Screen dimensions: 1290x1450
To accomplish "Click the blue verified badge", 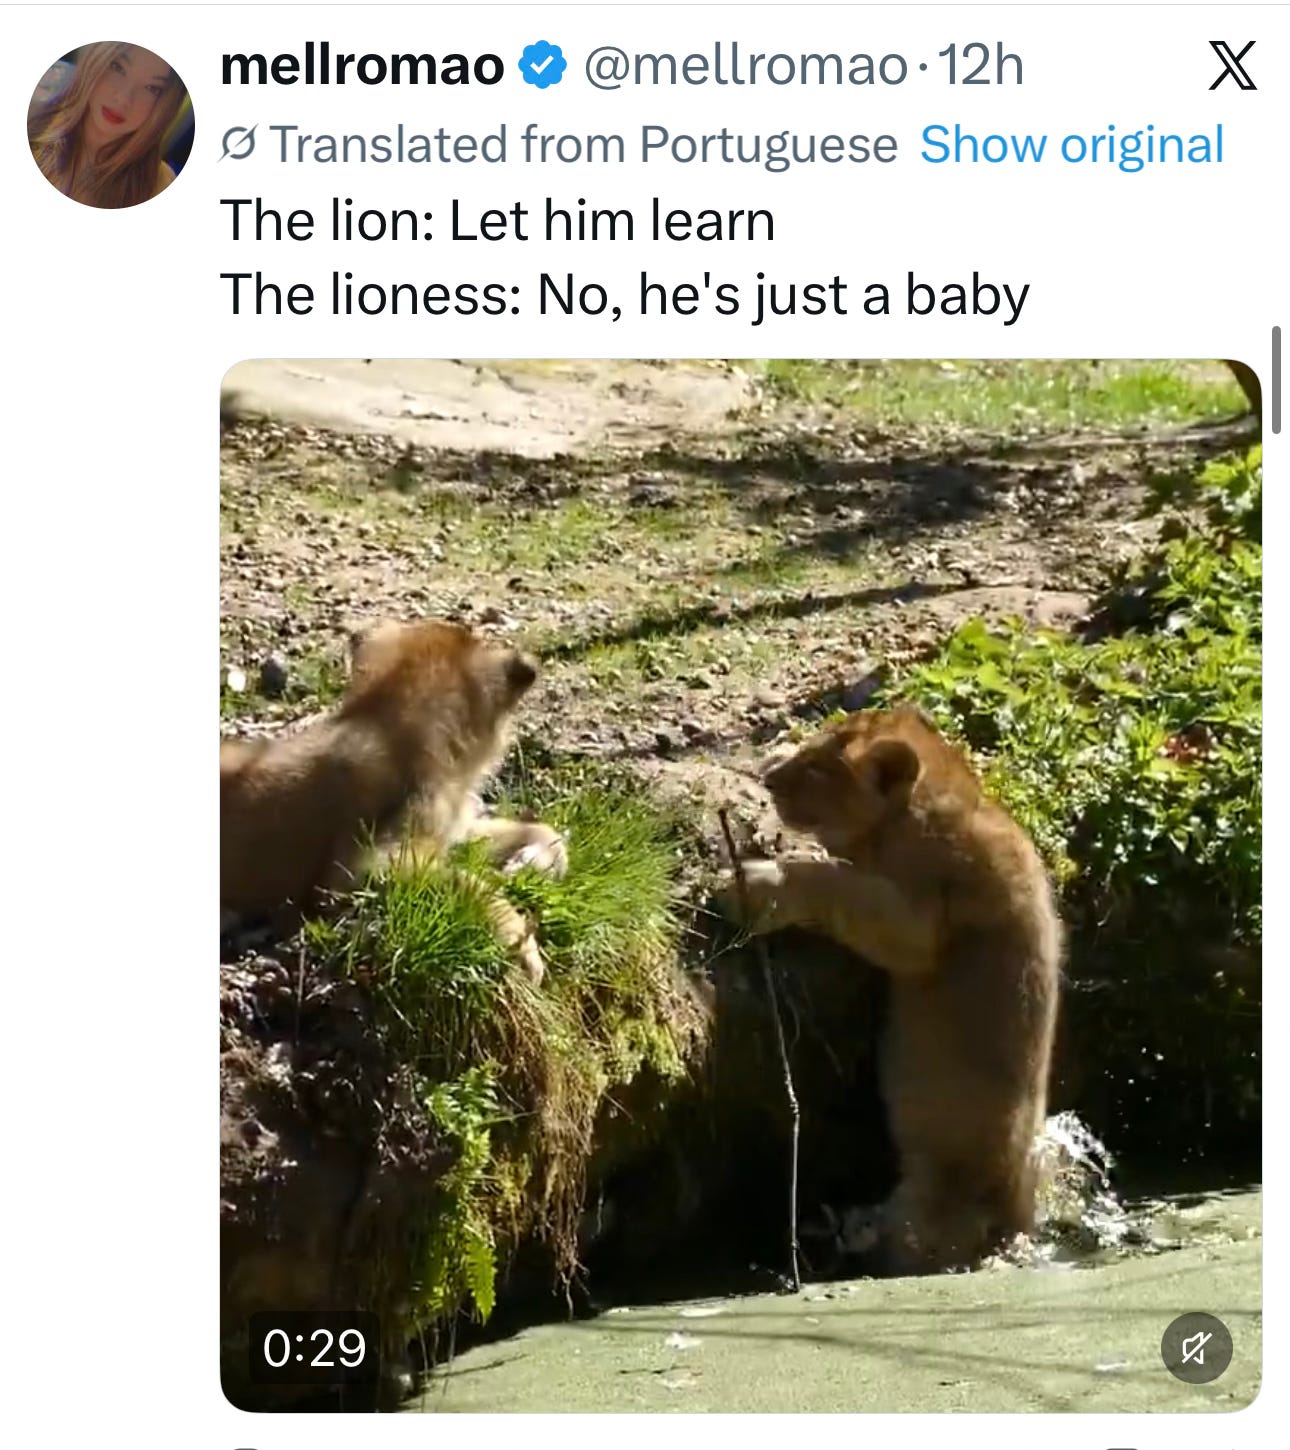I will pyautogui.click(x=541, y=66).
